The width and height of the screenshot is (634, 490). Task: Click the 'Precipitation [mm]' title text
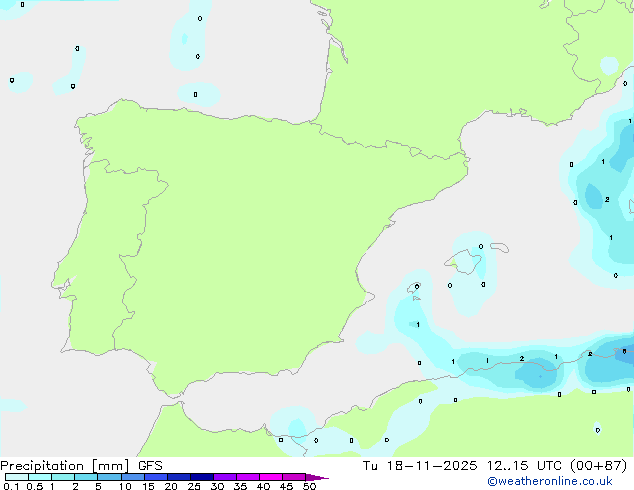[65, 466]
